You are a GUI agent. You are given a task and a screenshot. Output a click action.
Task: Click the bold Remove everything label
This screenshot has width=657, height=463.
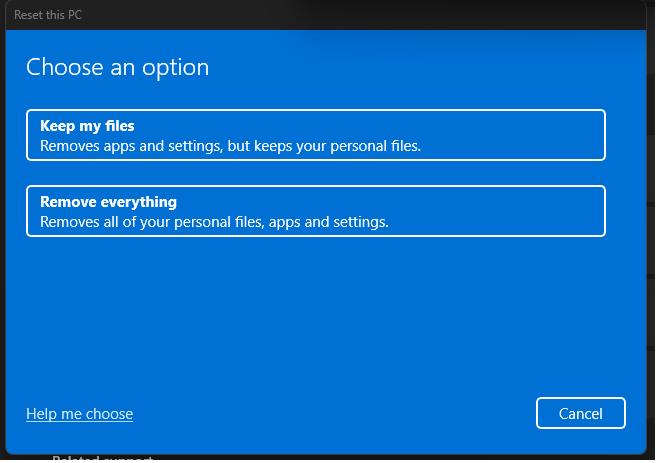tap(108, 202)
